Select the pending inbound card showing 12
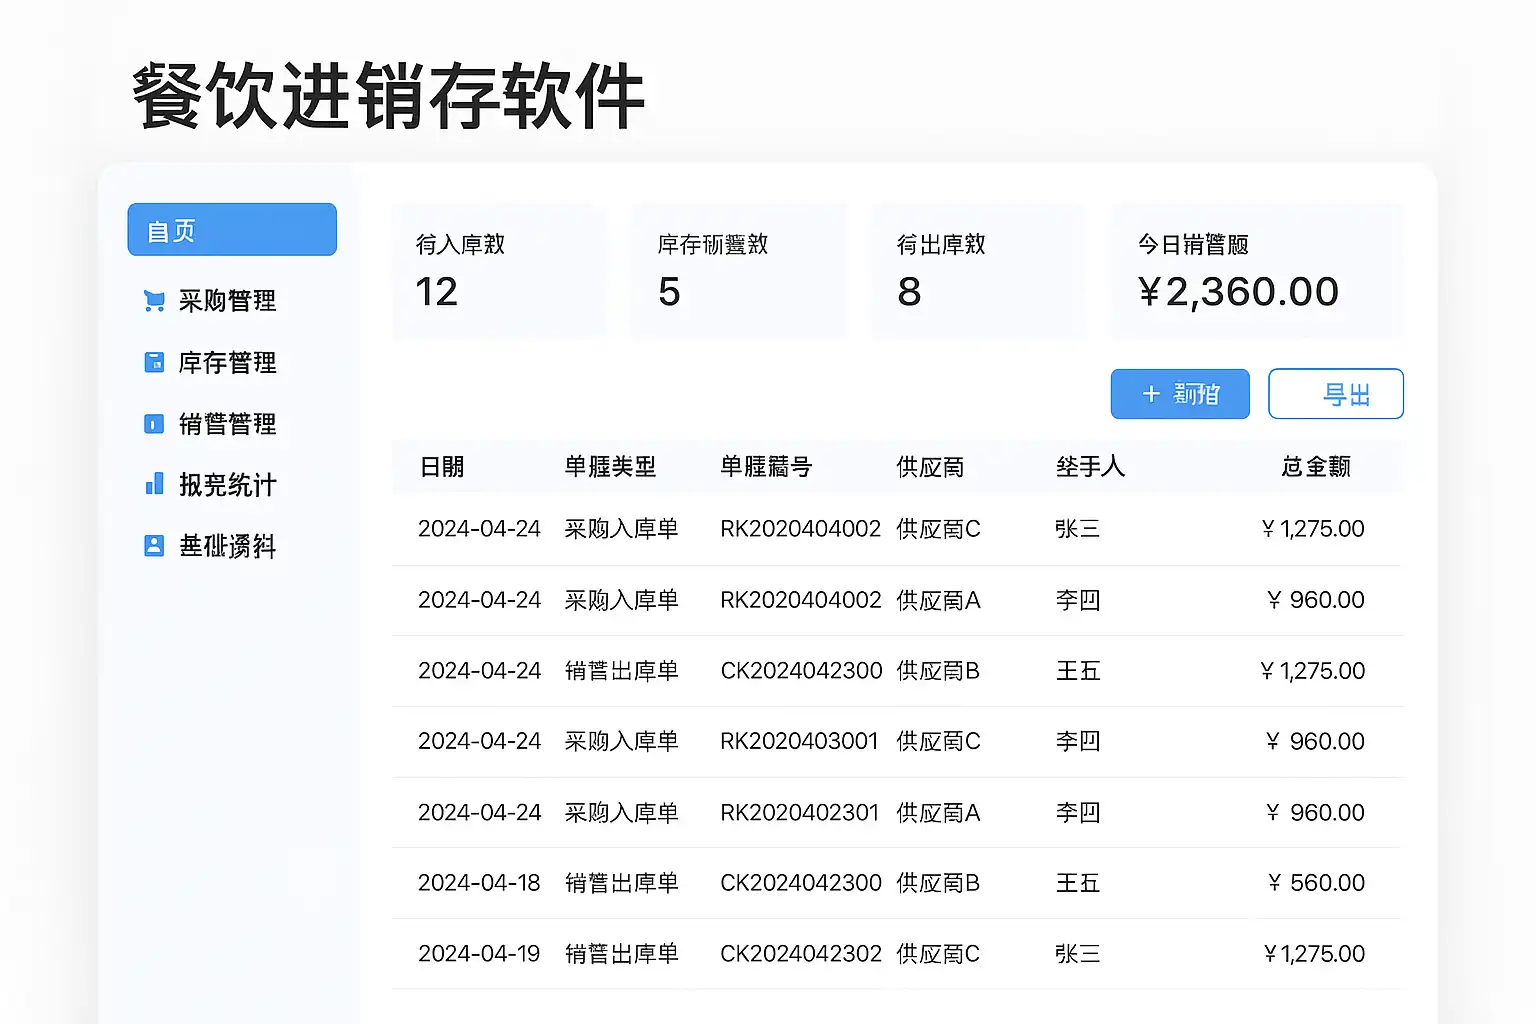Image resolution: width=1536 pixels, height=1024 pixels. (499, 270)
